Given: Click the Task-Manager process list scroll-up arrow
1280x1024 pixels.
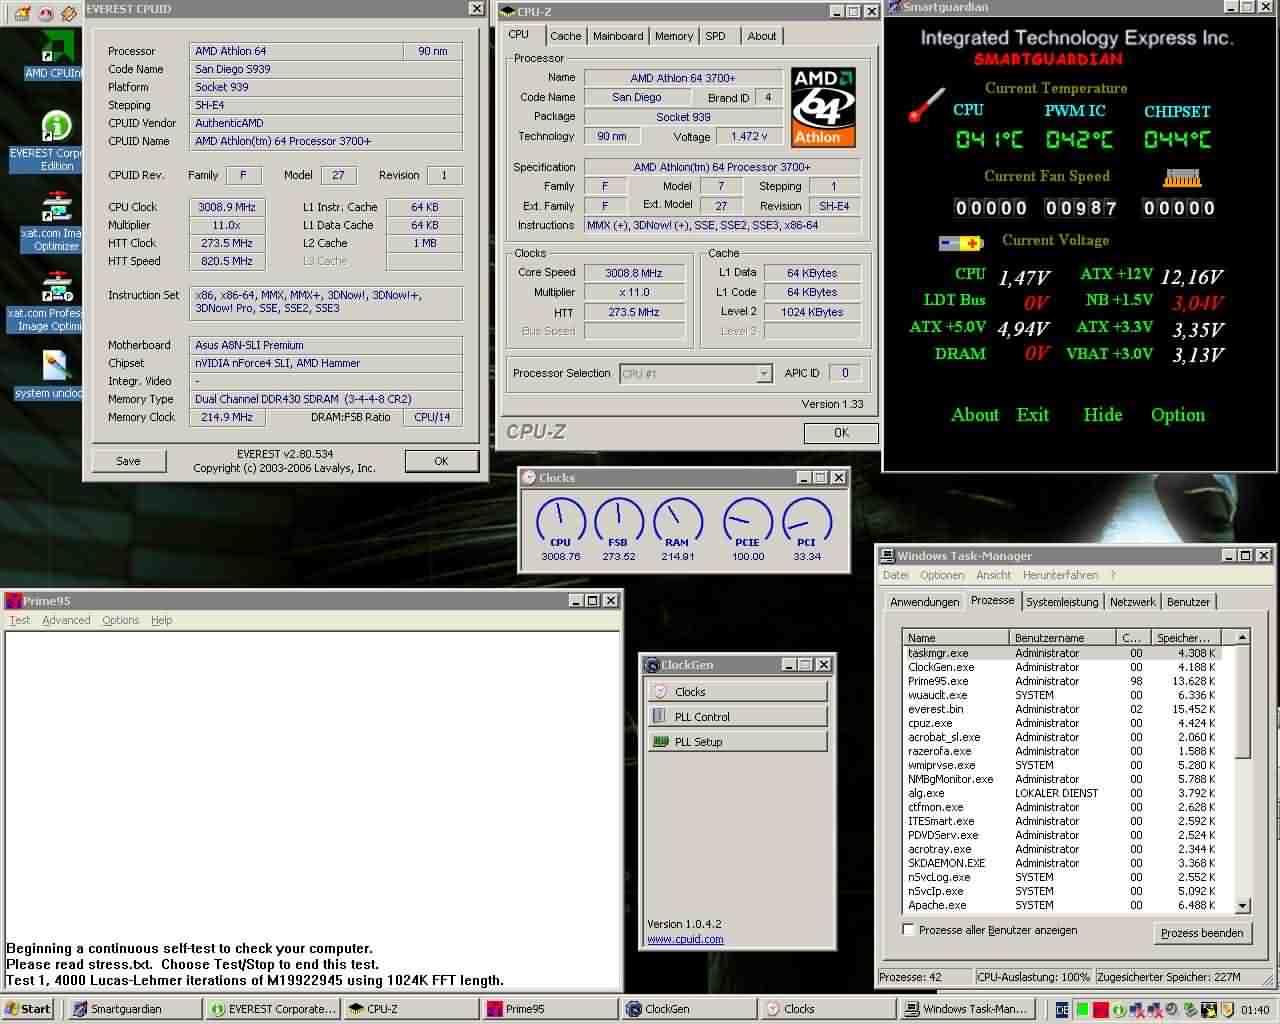Looking at the screenshot, I should coord(1243,637).
